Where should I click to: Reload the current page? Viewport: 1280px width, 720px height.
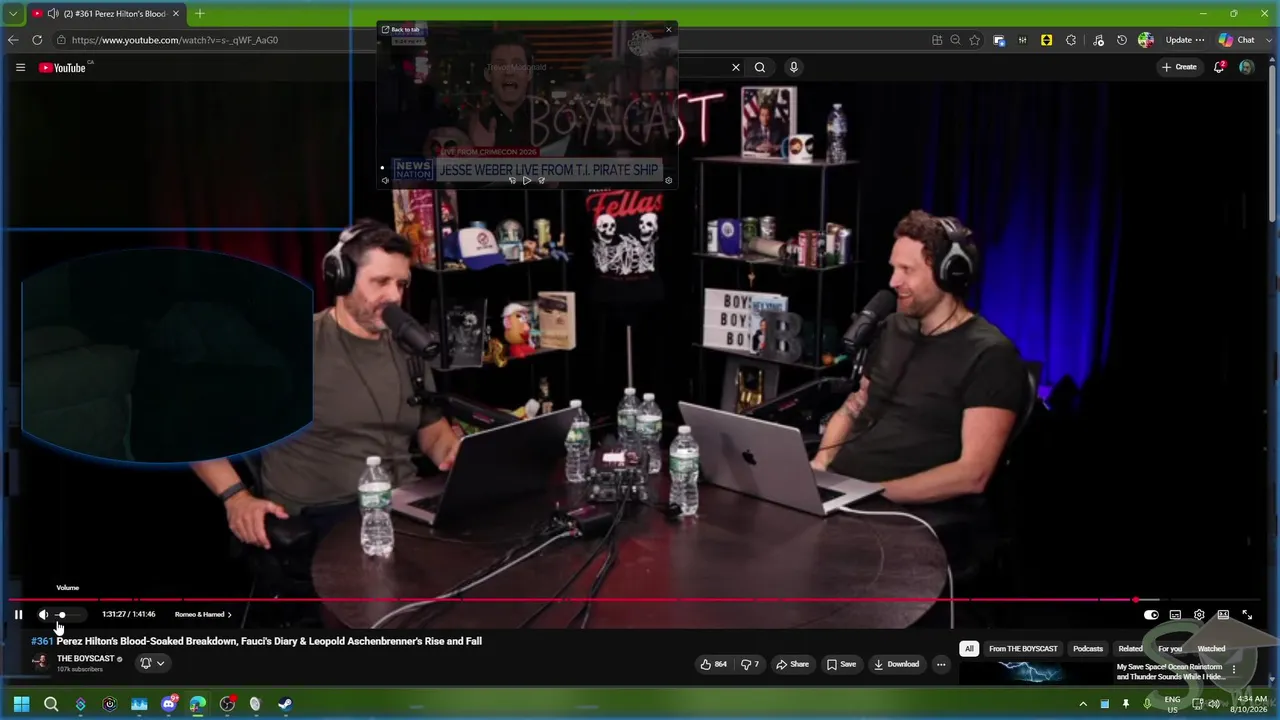pos(37,40)
